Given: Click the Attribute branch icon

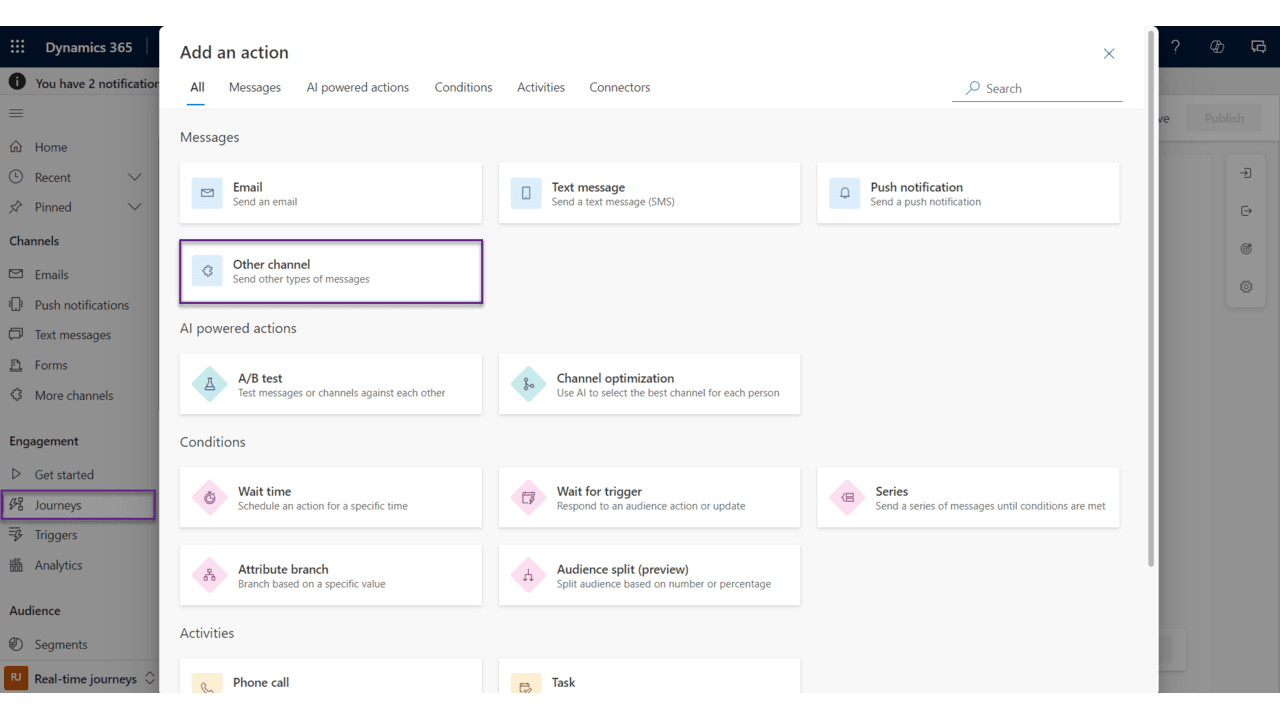Looking at the screenshot, I should [210, 575].
